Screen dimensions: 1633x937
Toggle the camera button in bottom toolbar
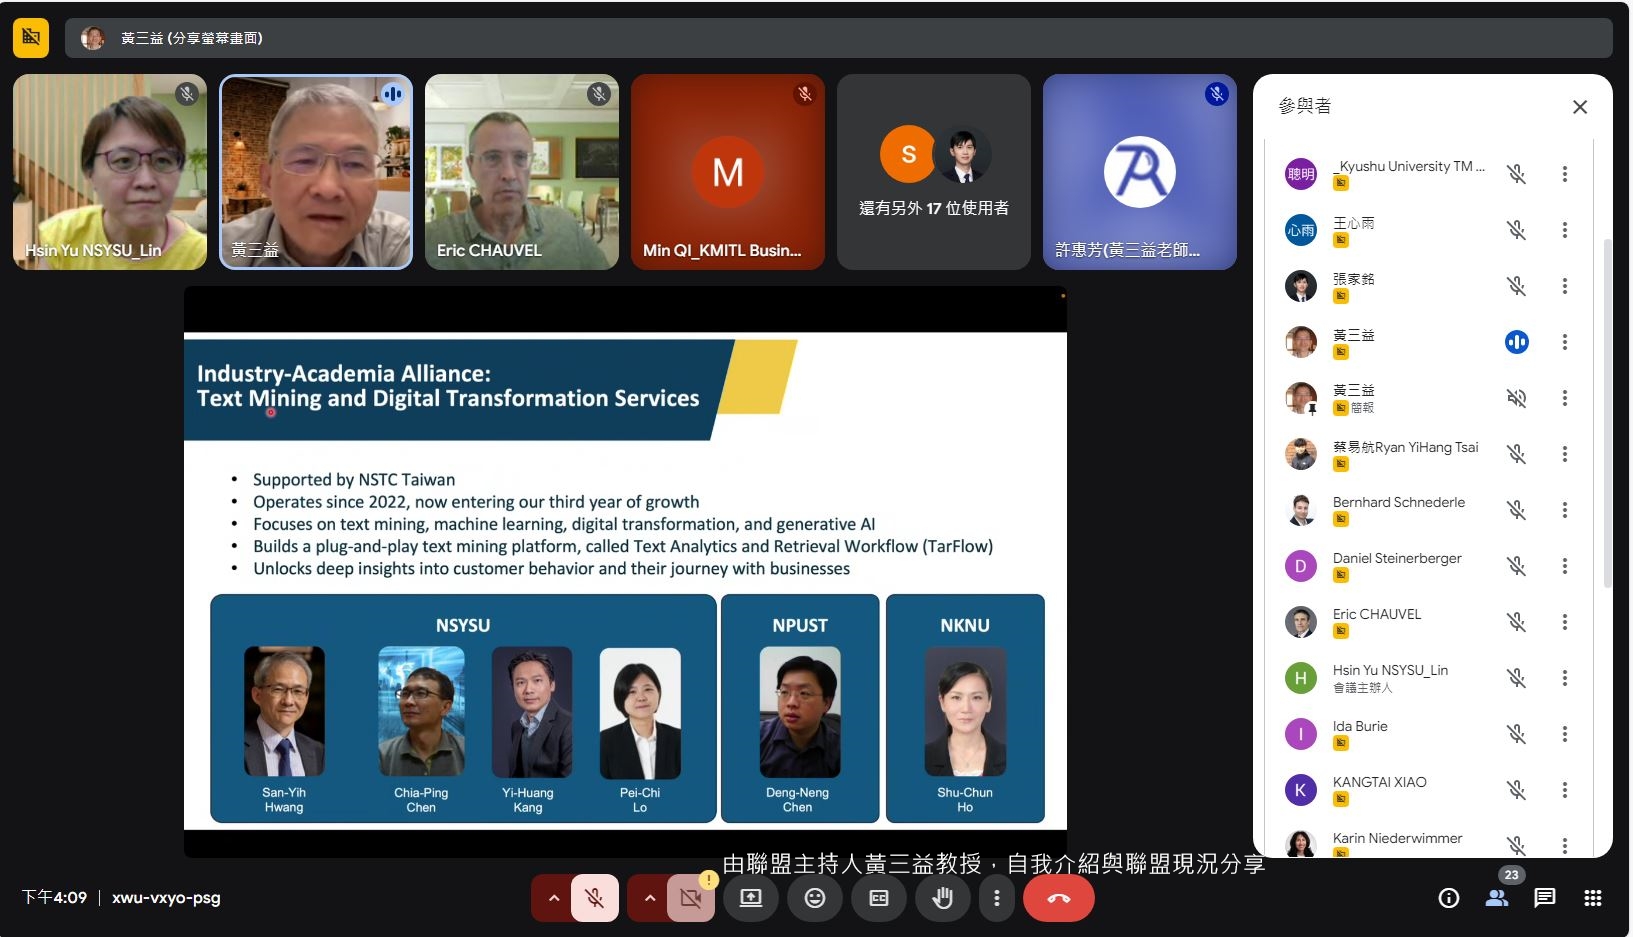690,898
